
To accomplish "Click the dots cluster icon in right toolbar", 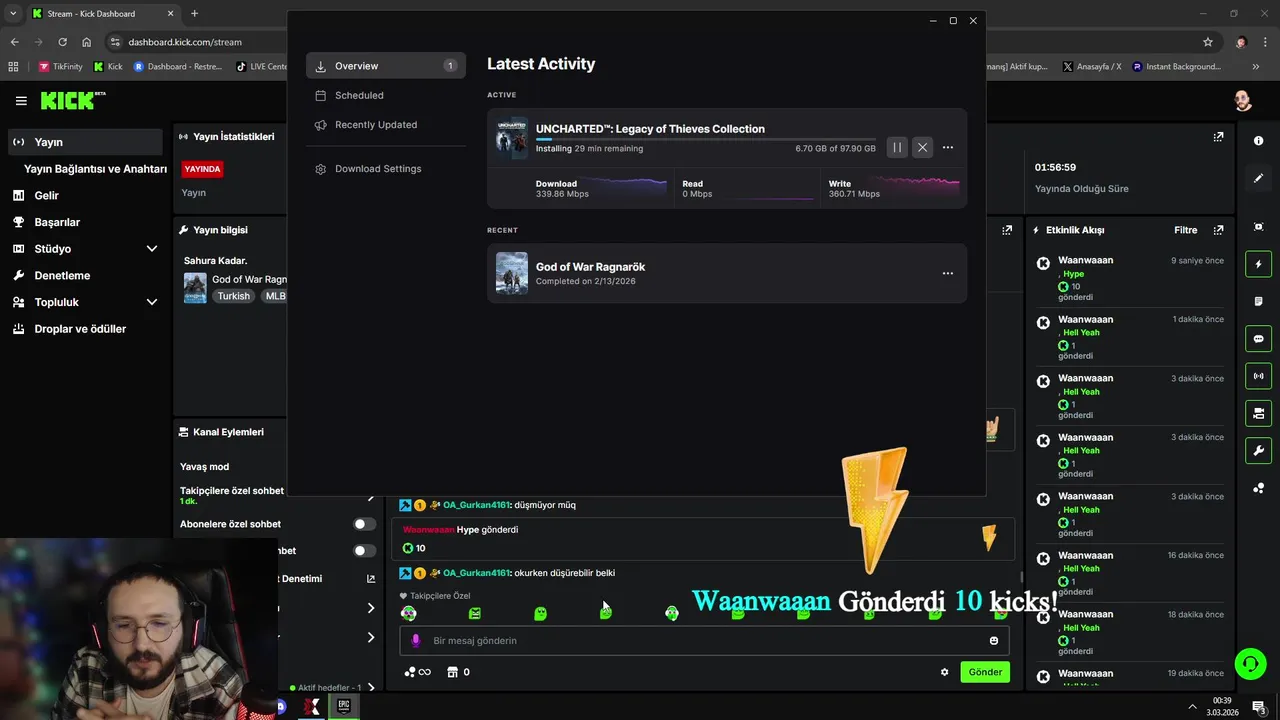I will [x=1258, y=488].
